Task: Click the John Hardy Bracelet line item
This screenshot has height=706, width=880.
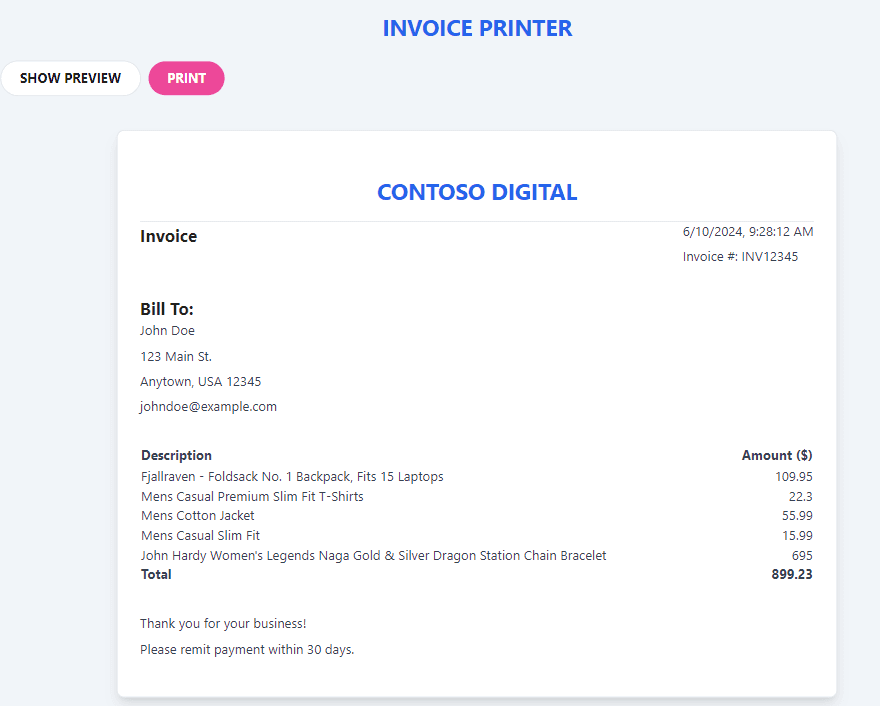Action: pos(373,556)
